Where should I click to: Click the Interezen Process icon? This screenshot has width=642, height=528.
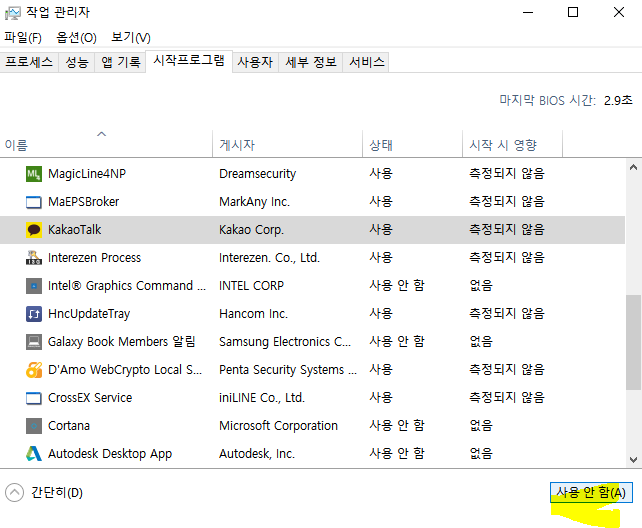[x=34, y=258]
